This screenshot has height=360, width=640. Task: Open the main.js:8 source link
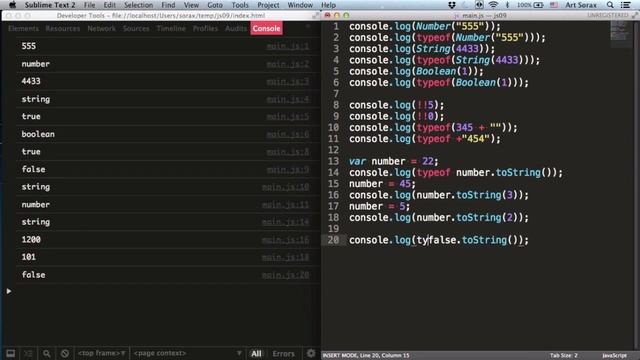pos(288,152)
